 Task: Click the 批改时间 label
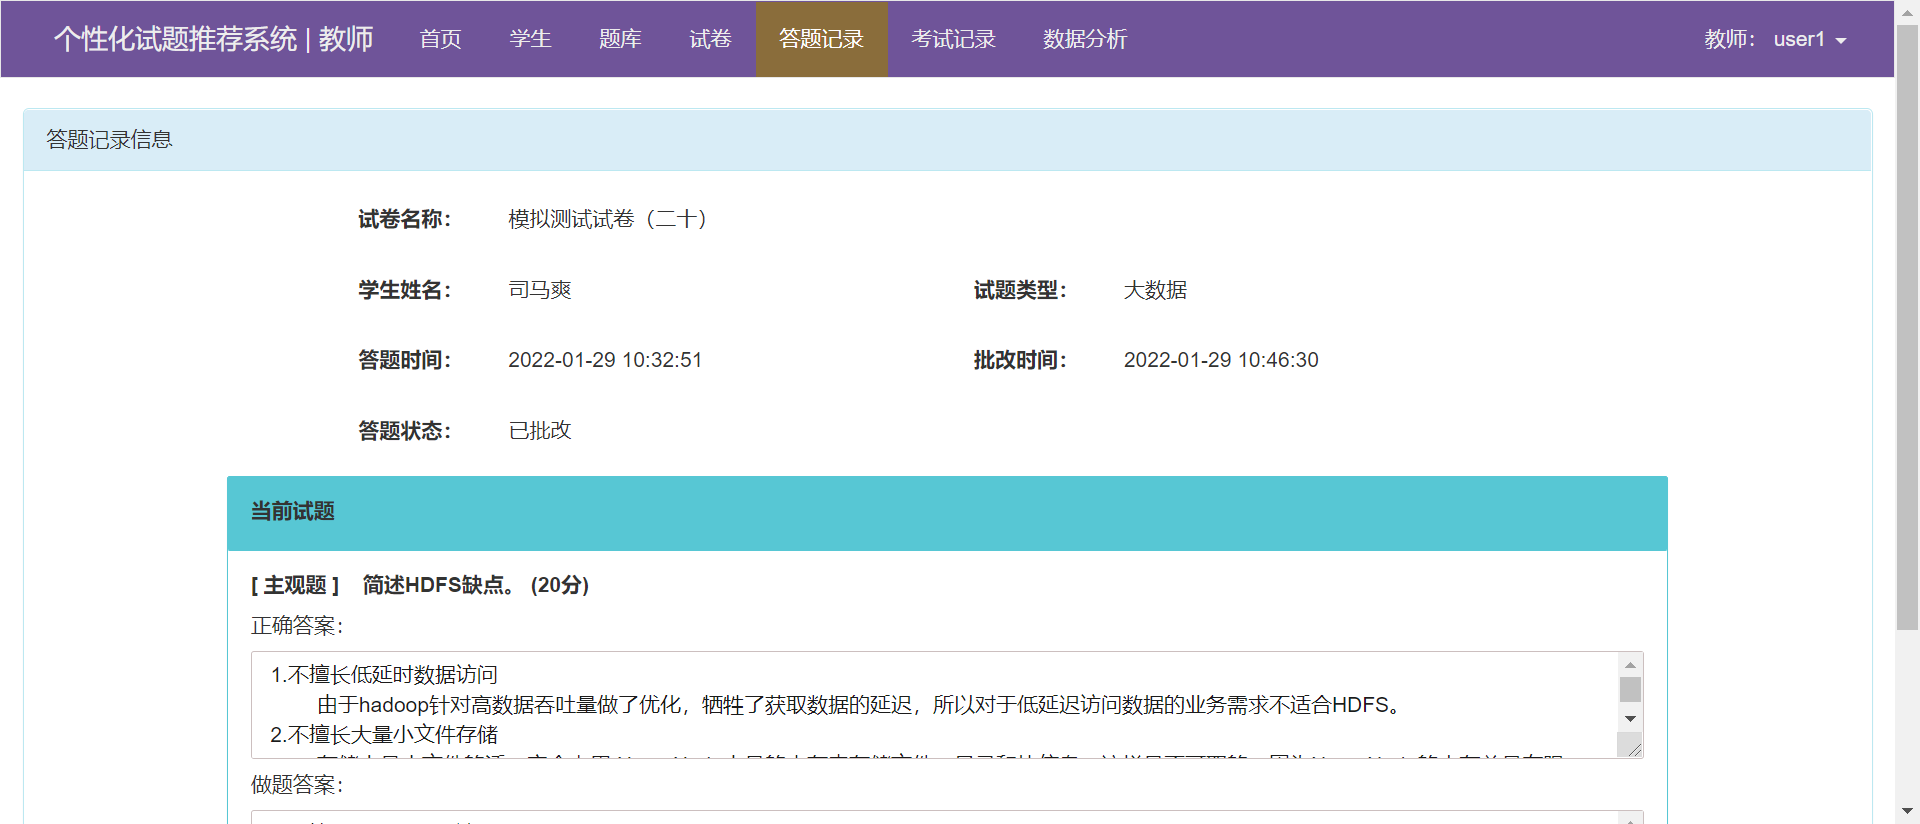coord(1020,360)
